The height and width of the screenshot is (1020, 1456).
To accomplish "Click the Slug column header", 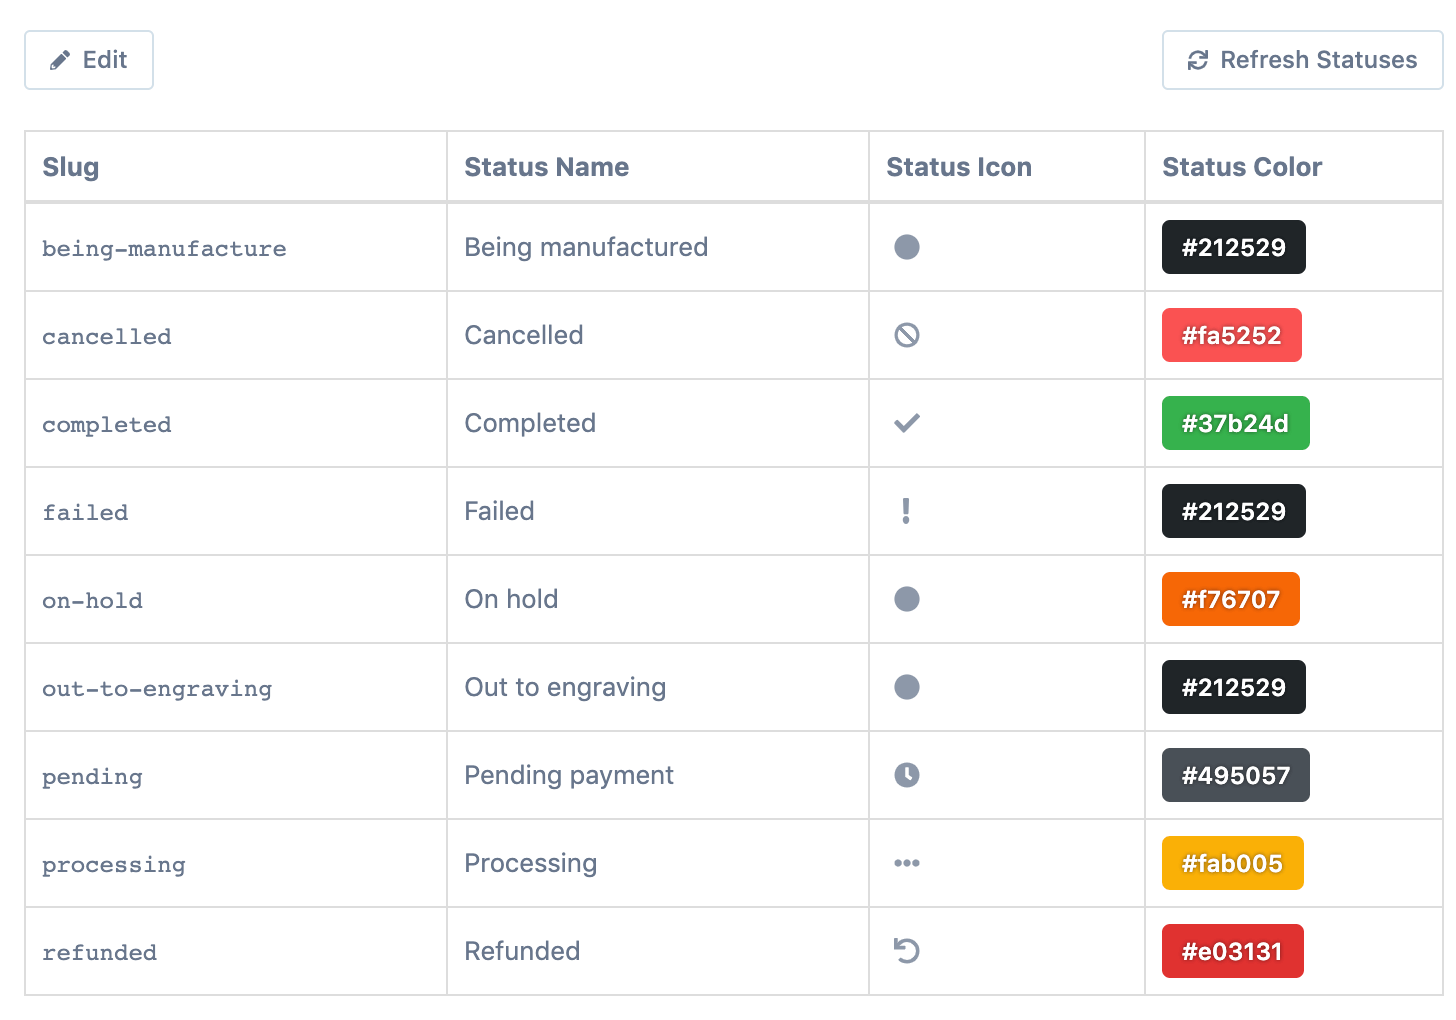I will pyautogui.click(x=71, y=167).
